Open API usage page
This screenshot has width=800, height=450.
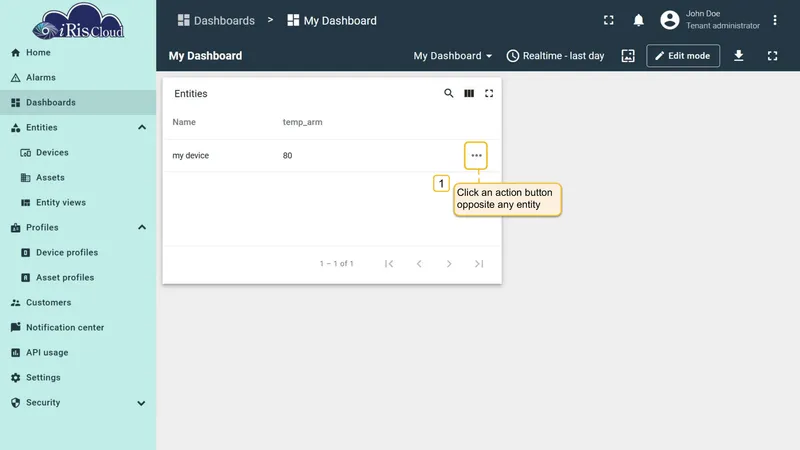[78, 353]
